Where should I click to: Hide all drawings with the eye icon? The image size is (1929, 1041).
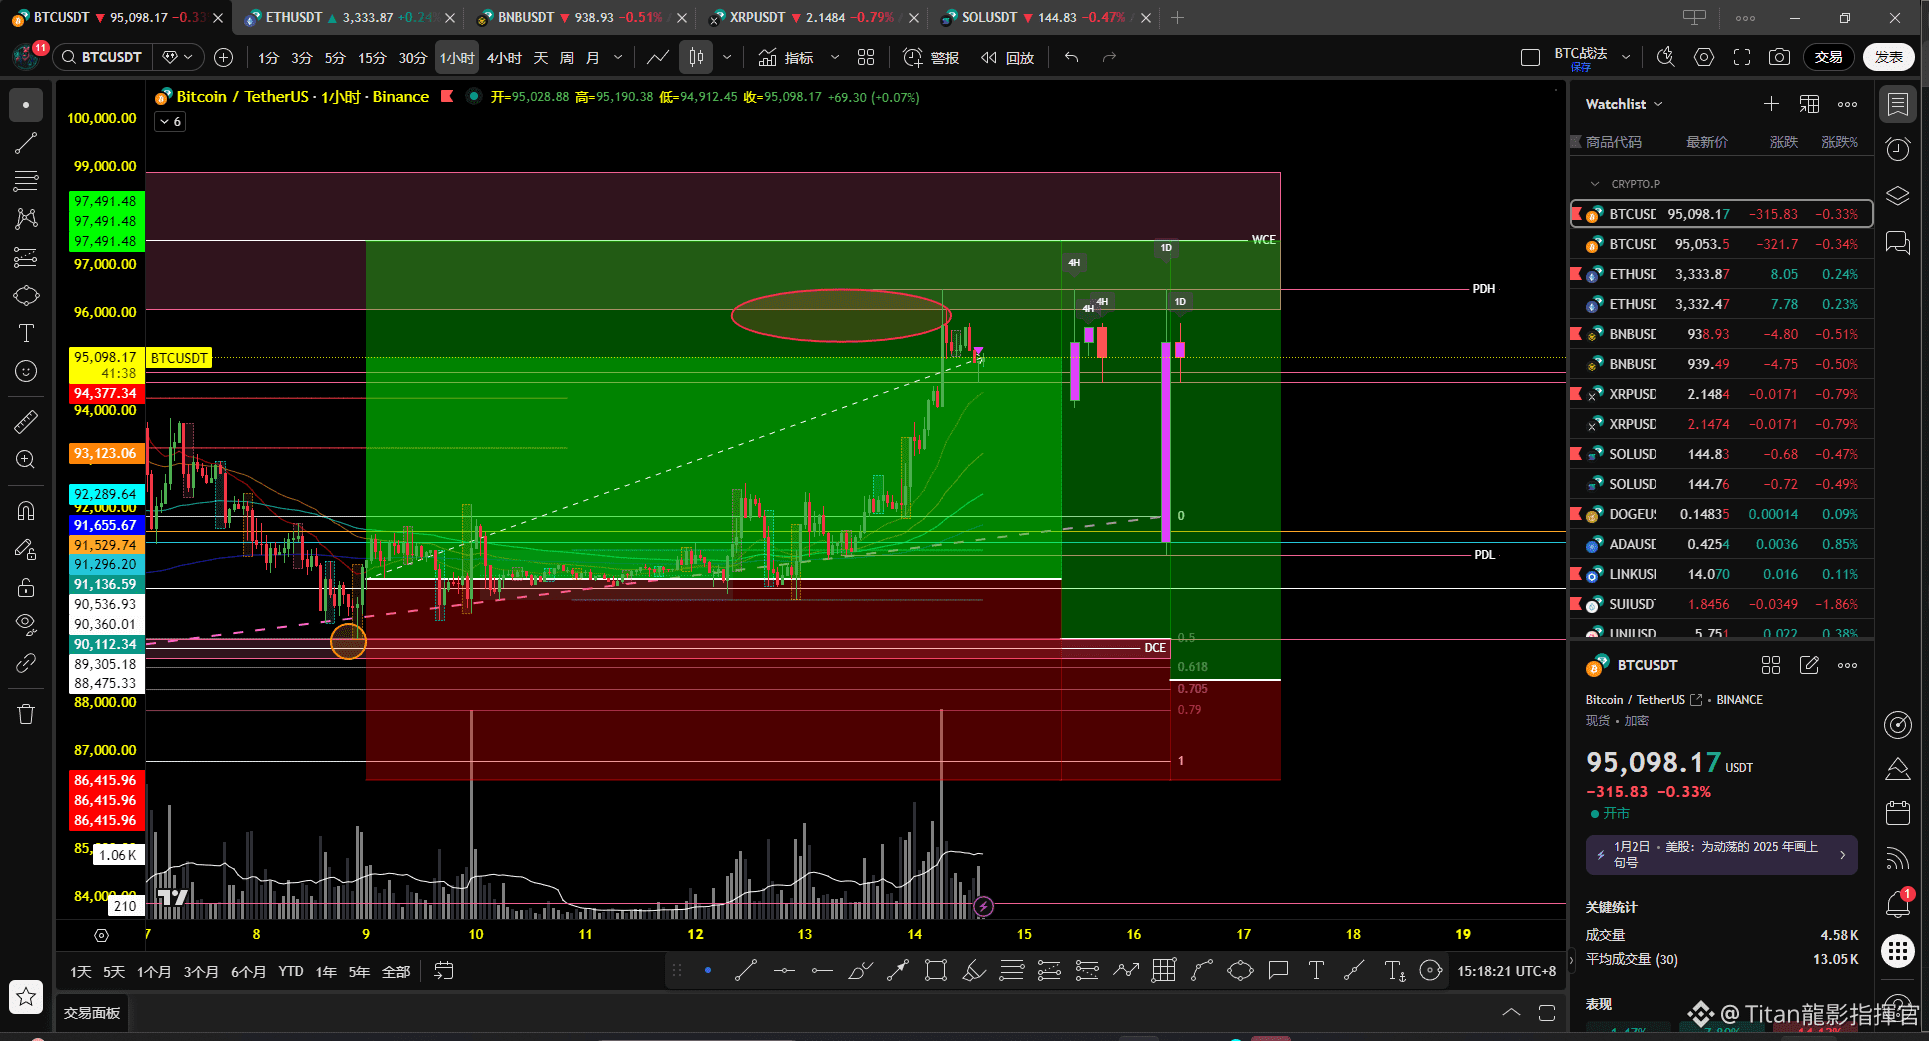[x=26, y=624]
